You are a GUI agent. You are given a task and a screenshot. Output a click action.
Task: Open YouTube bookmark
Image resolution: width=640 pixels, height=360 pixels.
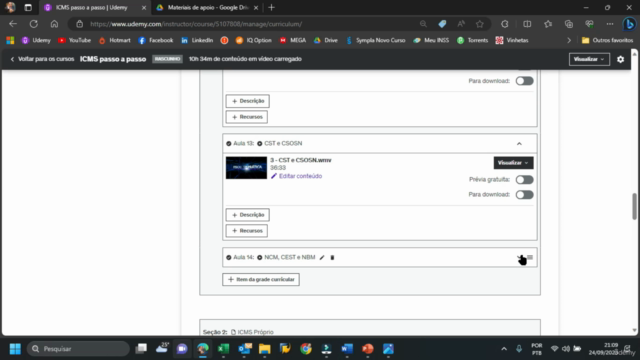click(x=74, y=40)
